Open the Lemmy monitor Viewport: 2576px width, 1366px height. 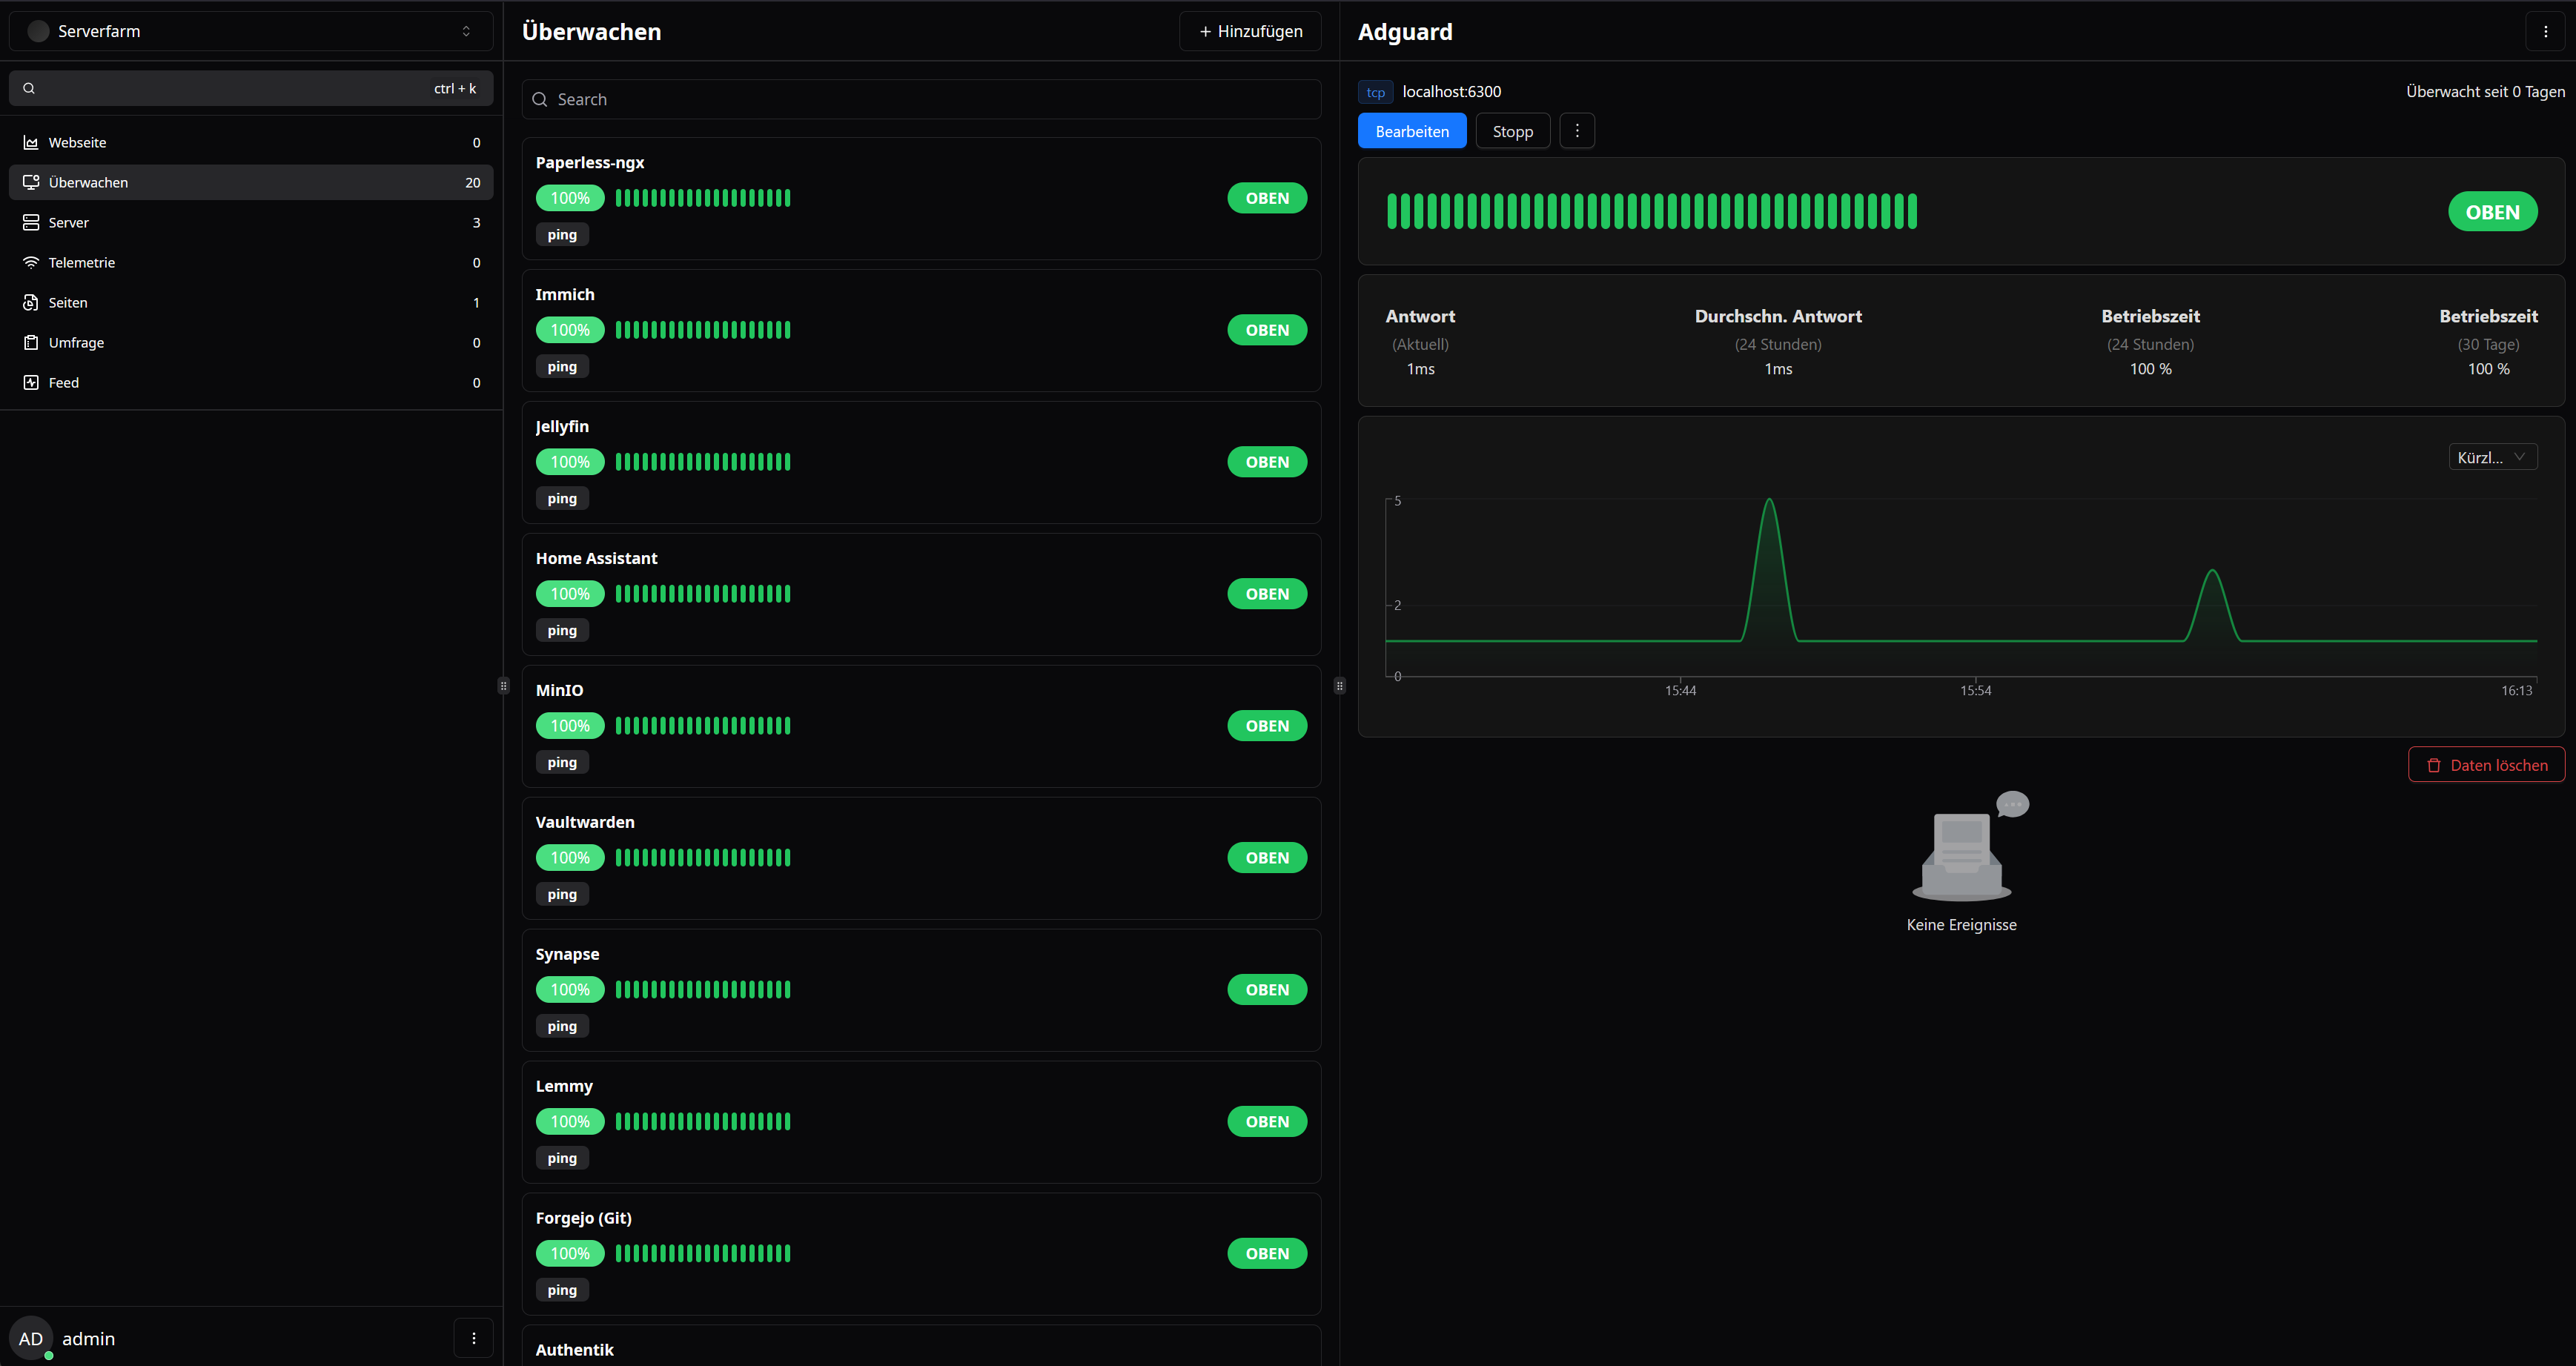click(x=921, y=1122)
